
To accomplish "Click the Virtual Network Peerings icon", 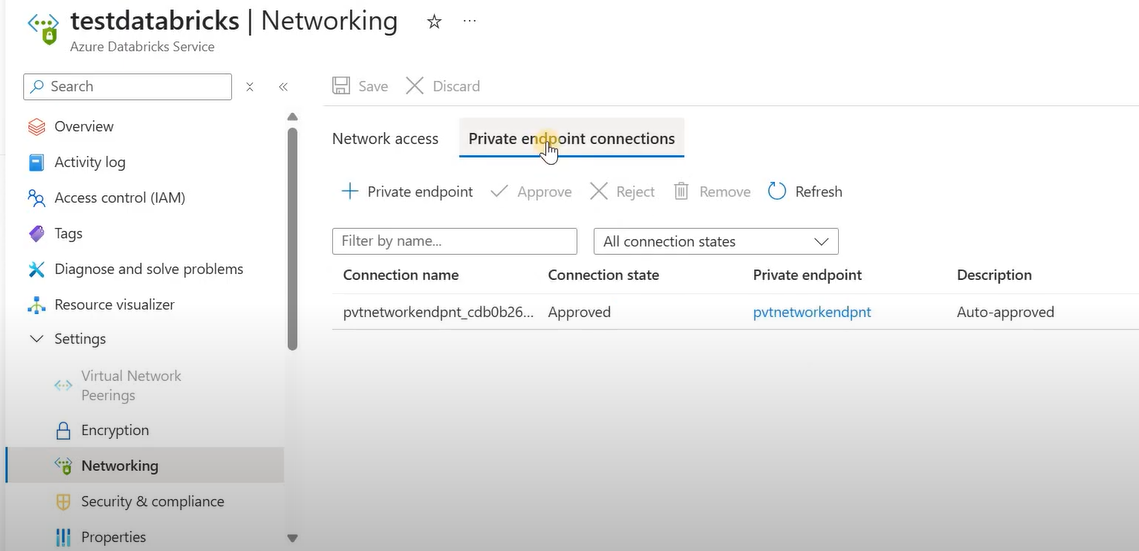I will 63,385.
